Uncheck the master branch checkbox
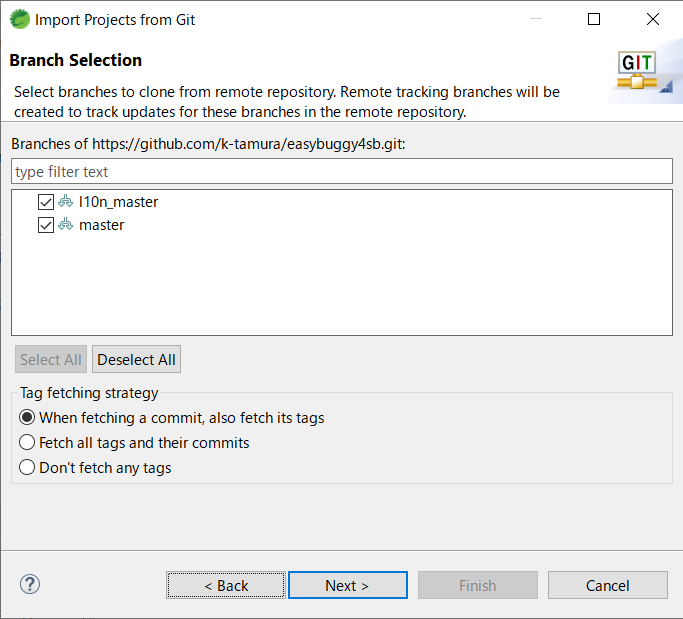Image resolution: width=683 pixels, height=619 pixels. point(45,225)
